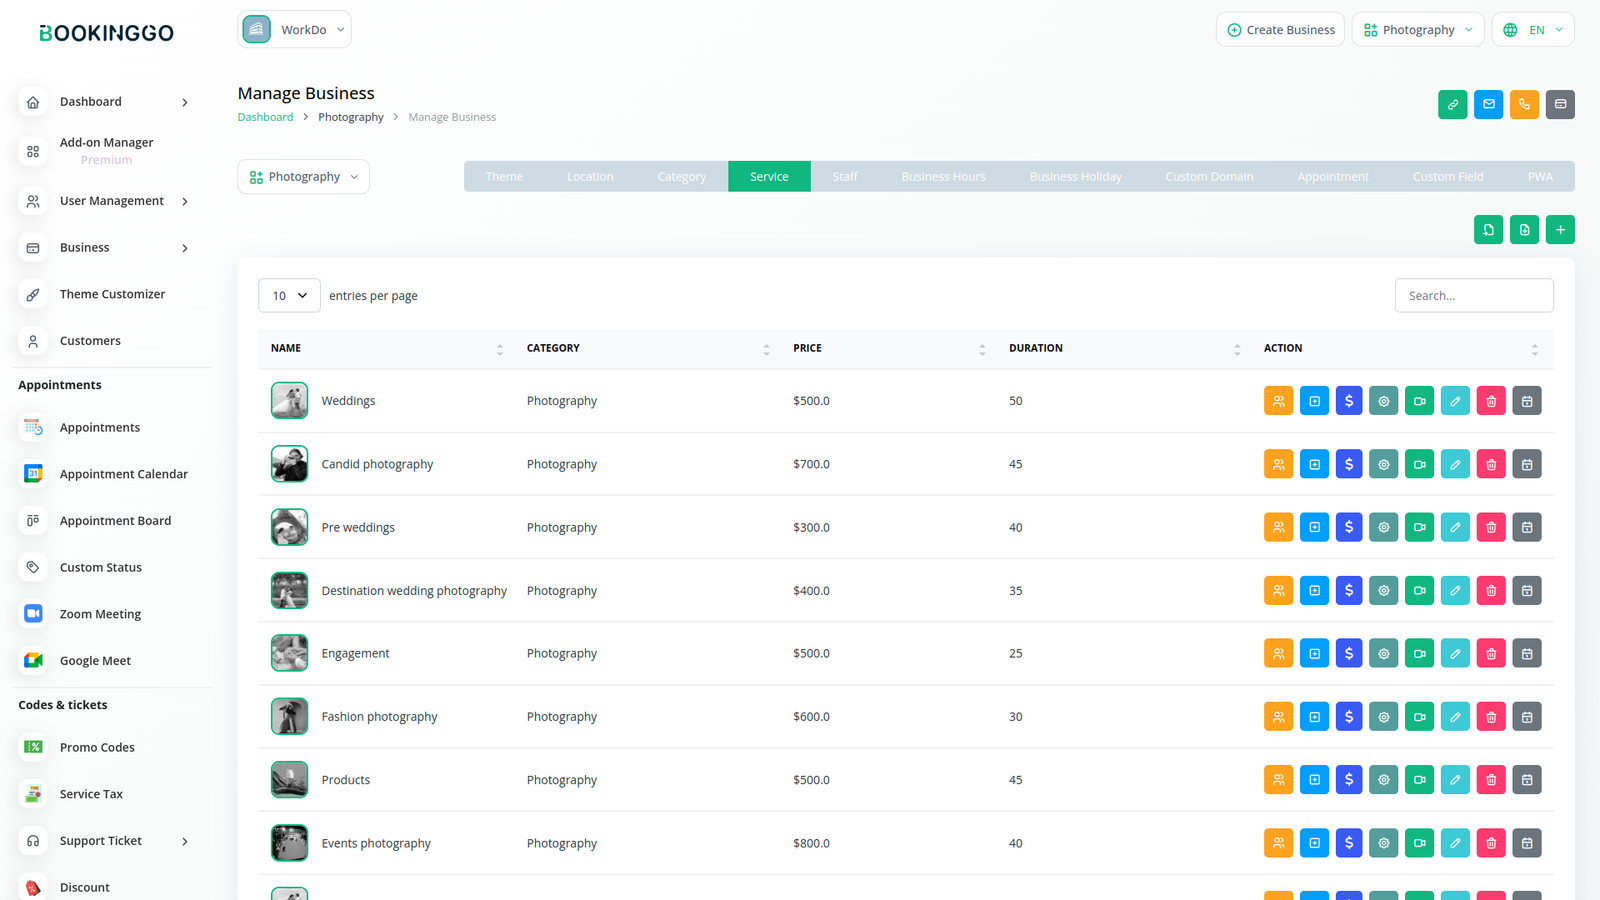
Task: Expand the EN language selector
Action: tap(1533, 30)
